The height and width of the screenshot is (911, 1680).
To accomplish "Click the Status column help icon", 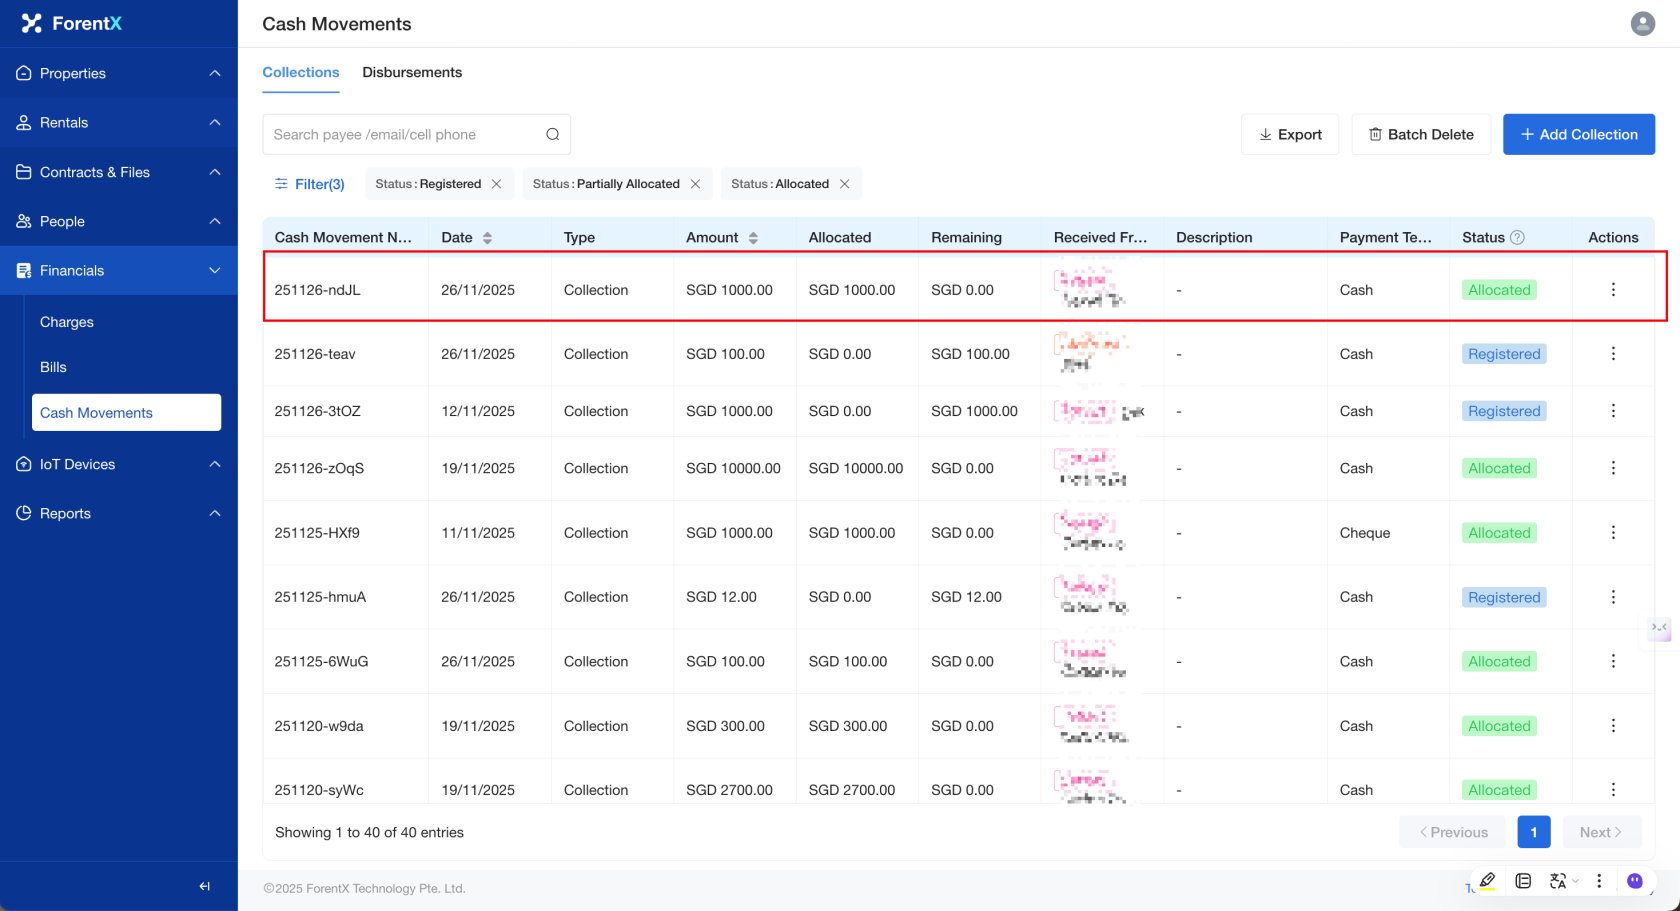I will (1517, 238).
